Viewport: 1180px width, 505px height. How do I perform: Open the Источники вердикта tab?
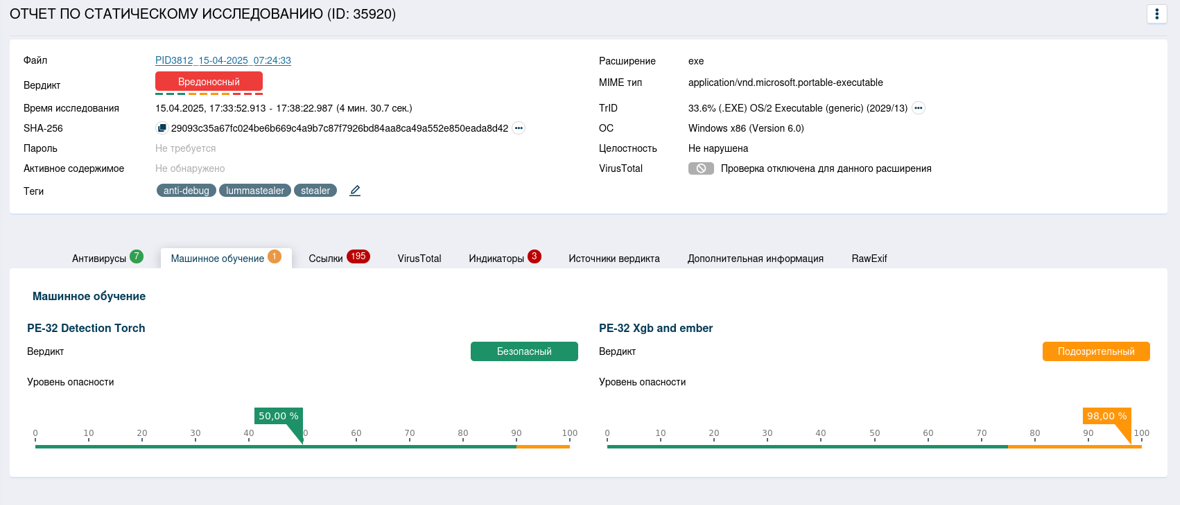click(614, 258)
